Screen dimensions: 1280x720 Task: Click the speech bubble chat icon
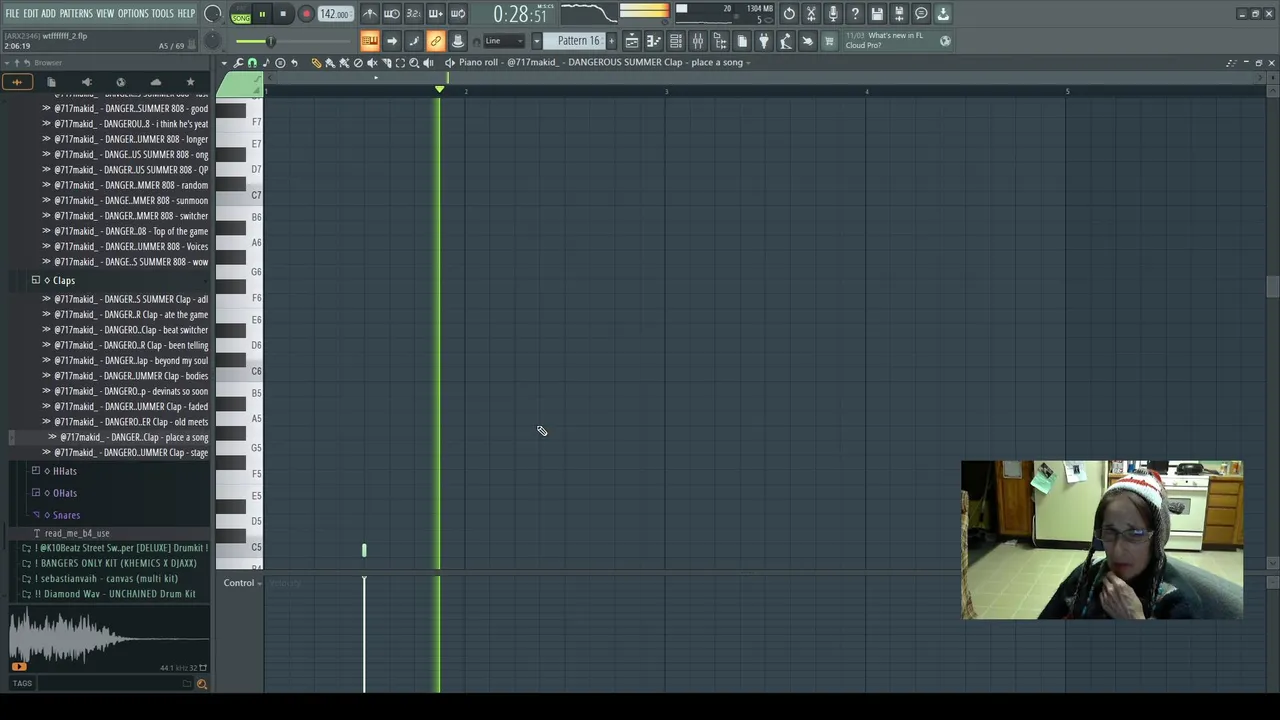[921, 14]
